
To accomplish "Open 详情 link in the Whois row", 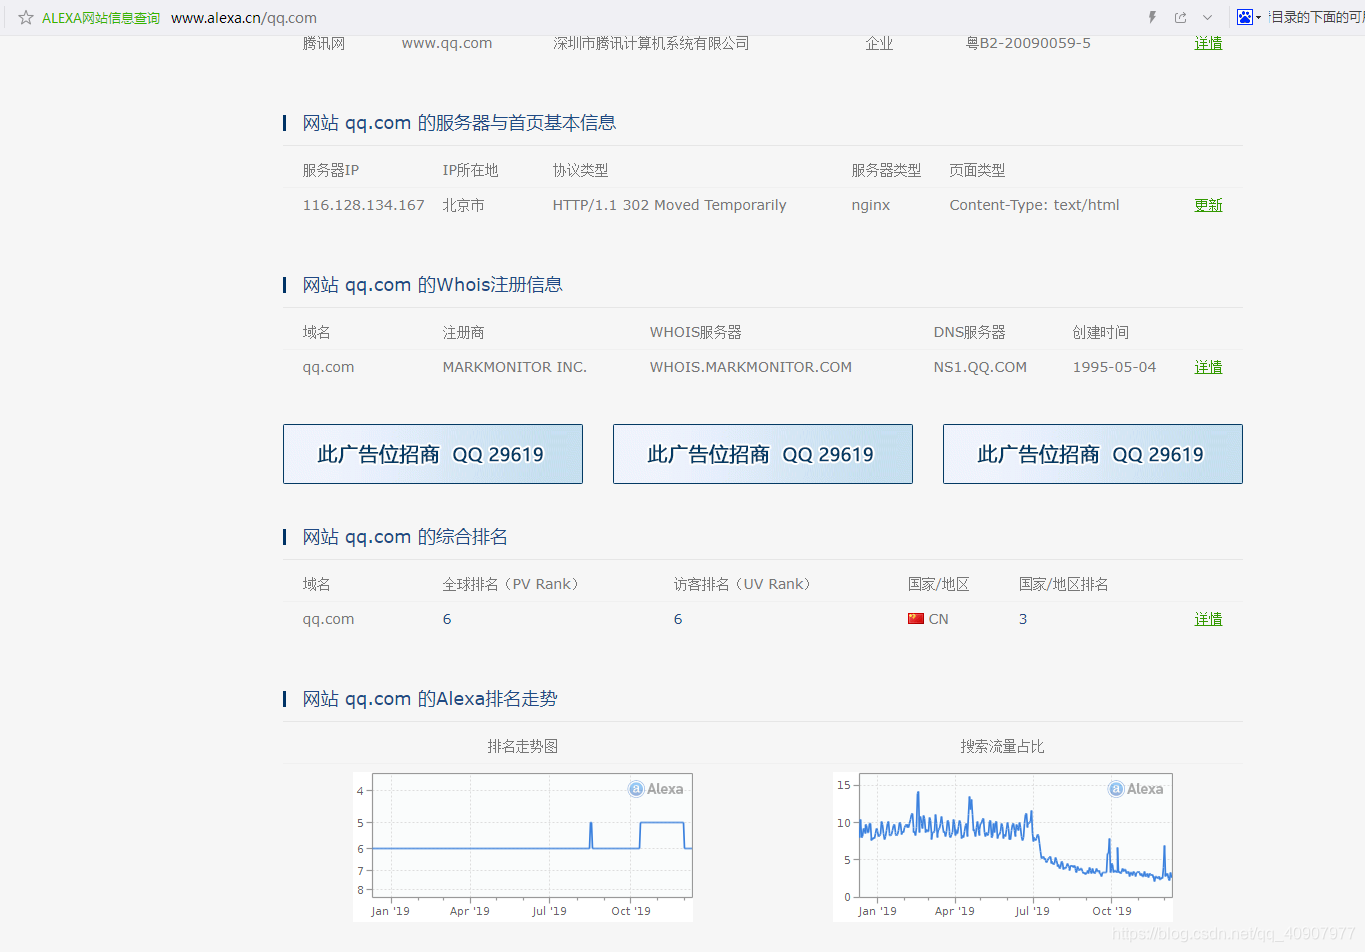I will [x=1208, y=367].
